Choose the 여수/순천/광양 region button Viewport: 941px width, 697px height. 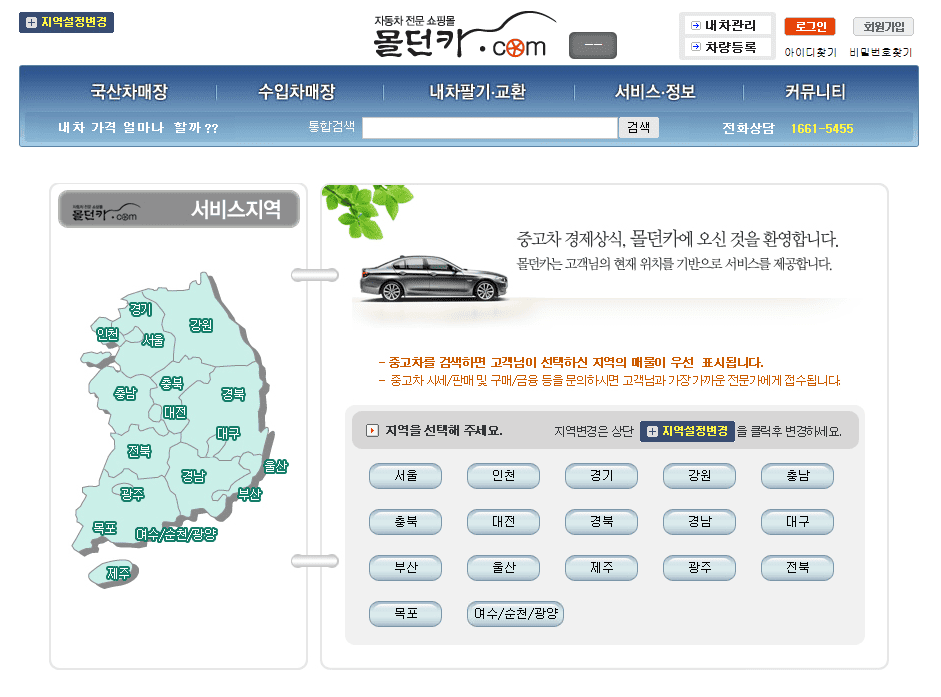pyautogui.click(x=515, y=613)
